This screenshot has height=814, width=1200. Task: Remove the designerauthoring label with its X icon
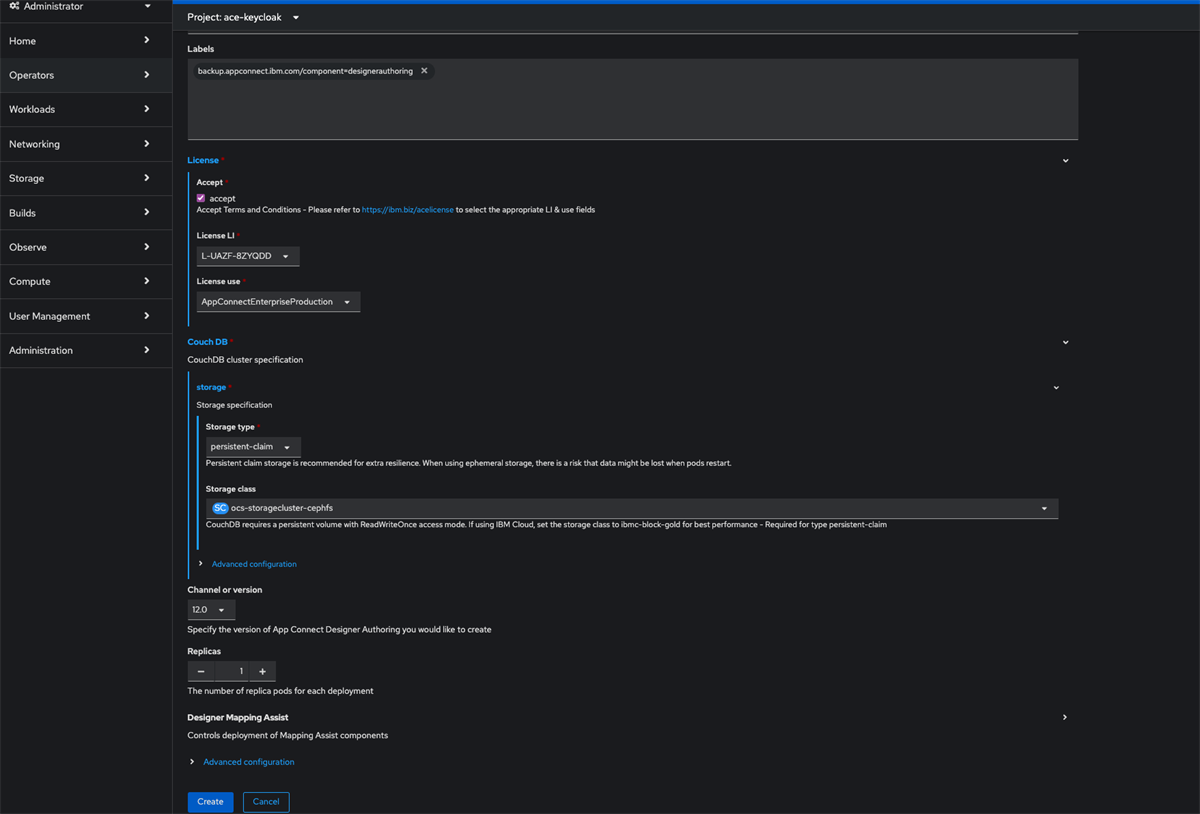[x=424, y=70]
